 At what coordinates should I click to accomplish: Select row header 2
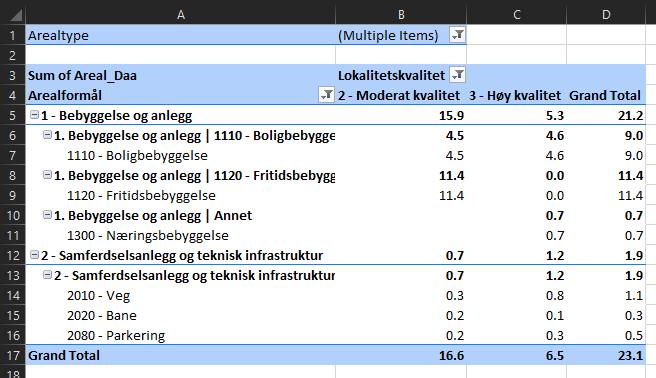coord(13,55)
